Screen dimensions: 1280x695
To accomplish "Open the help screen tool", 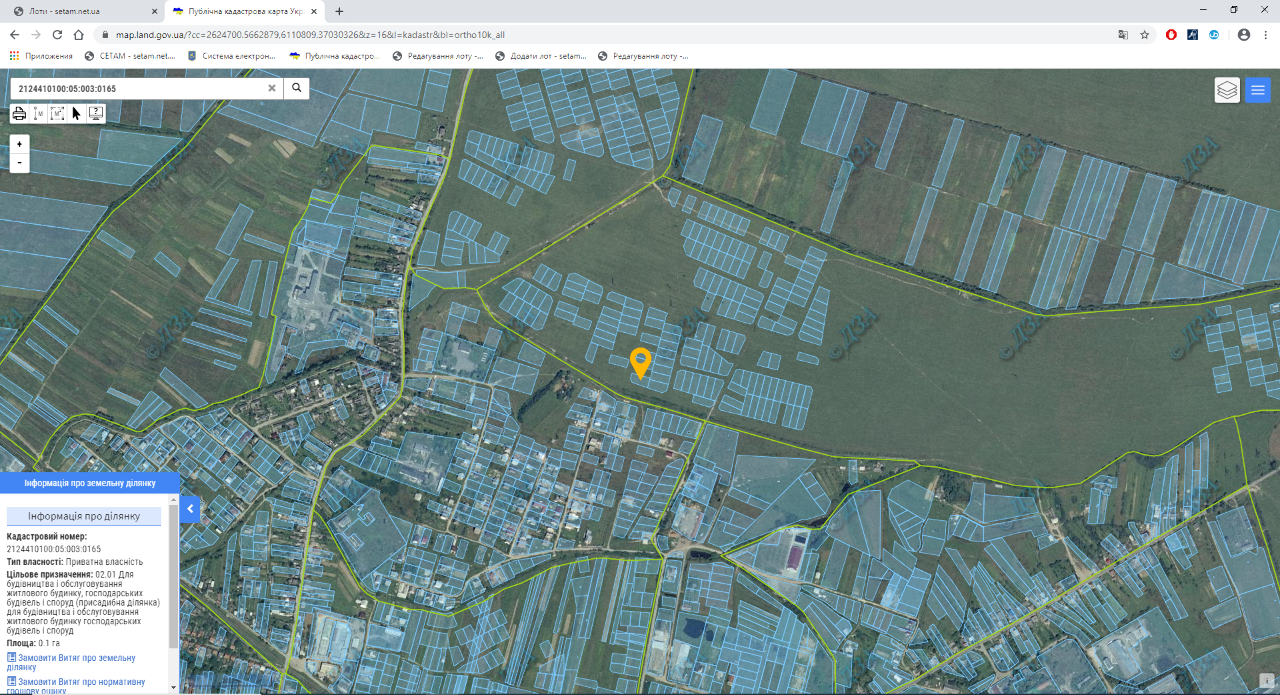I will [96, 113].
